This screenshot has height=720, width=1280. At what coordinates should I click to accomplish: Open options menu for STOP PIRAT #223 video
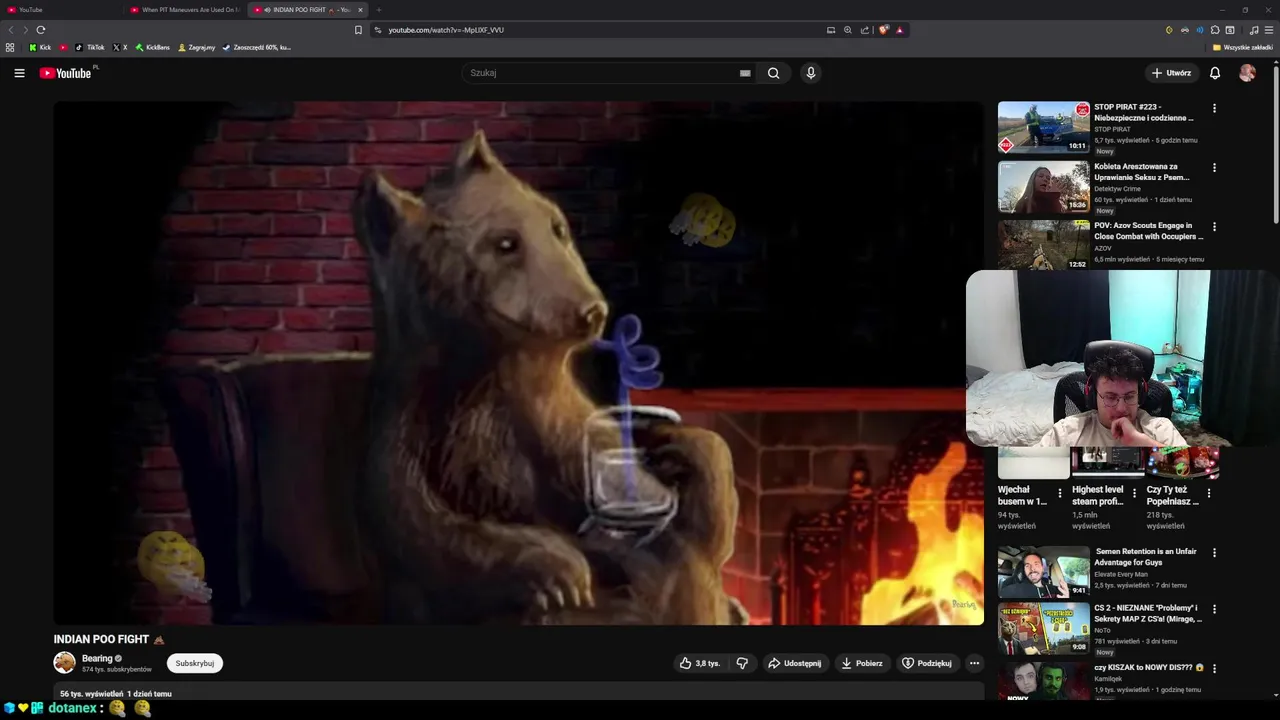click(1215, 108)
